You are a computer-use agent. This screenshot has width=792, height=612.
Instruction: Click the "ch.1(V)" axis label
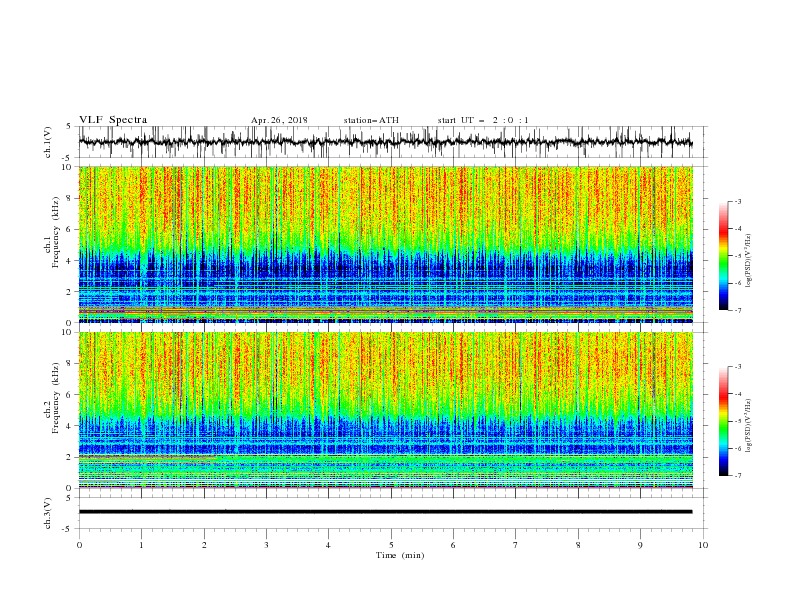coord(48,142)
